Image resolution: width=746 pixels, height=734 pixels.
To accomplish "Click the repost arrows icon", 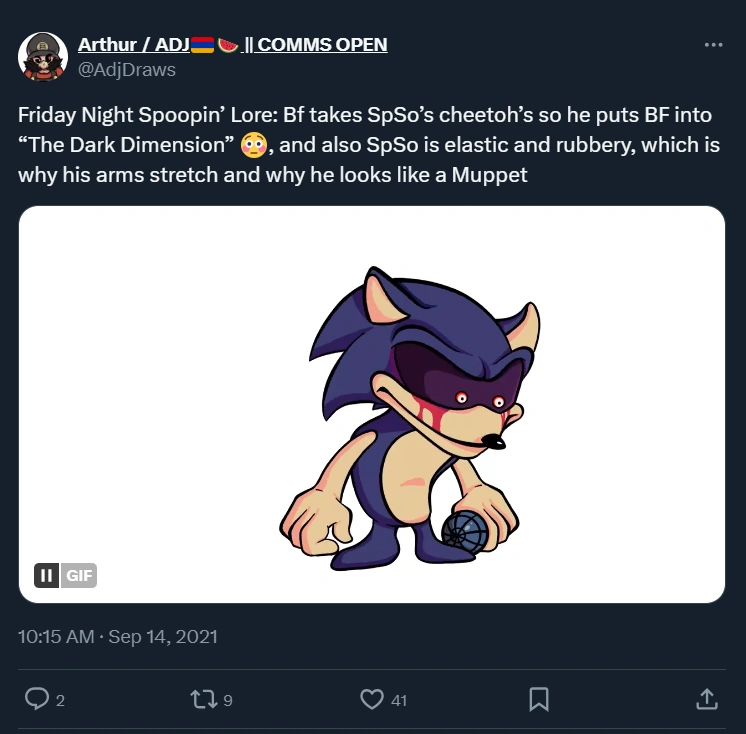I will click(x=203, y=699).
